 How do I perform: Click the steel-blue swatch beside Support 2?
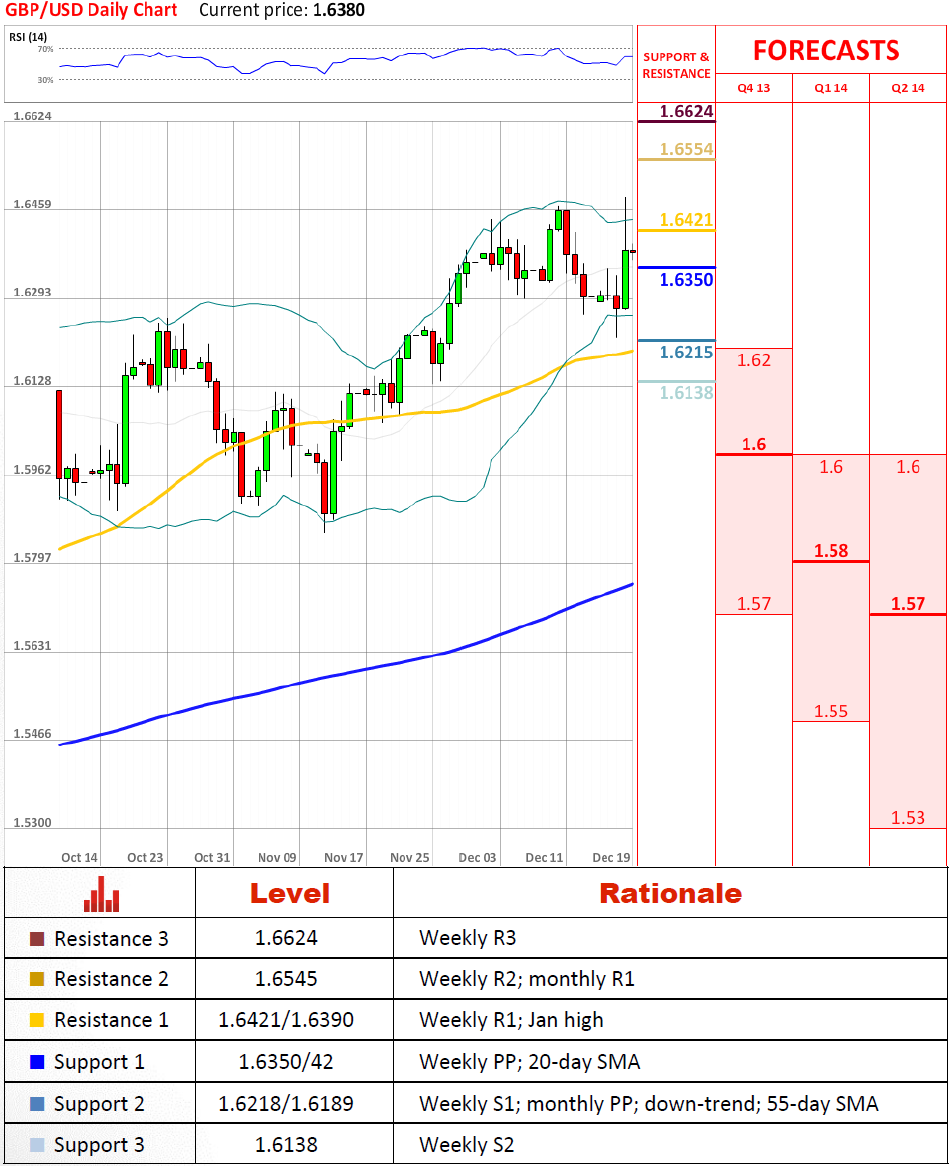36,1104
